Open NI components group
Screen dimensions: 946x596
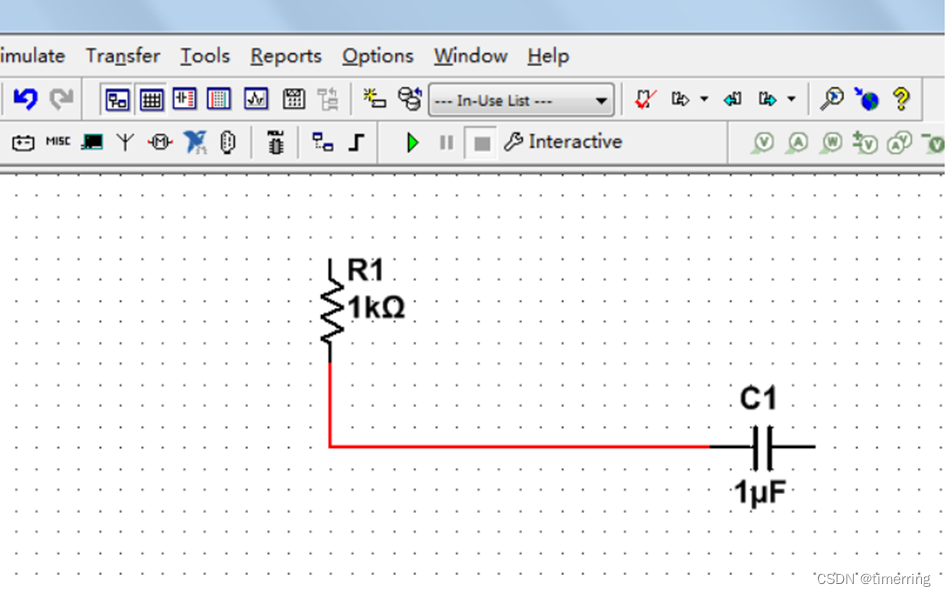pos(195,142)
